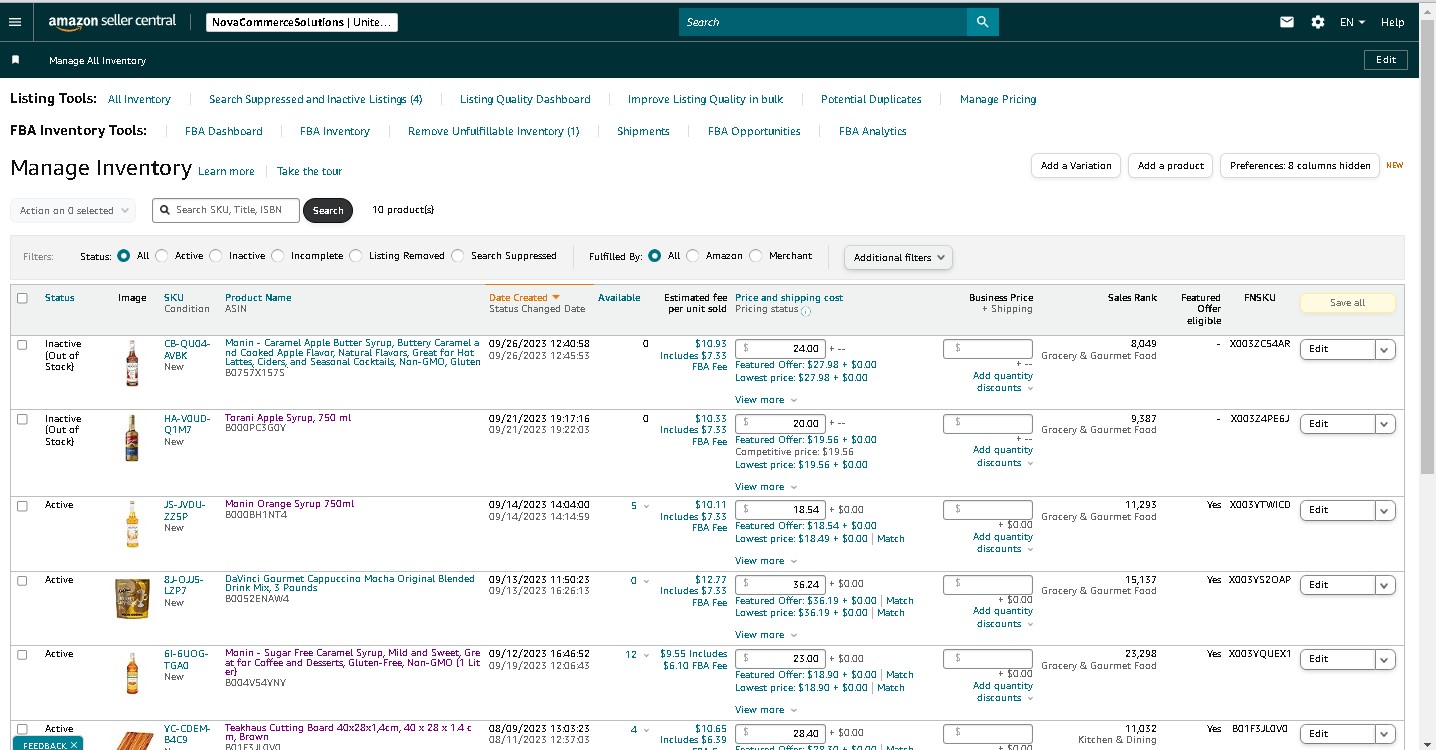Image resolution: width=1436 pixels, height=750 pixels.
Task: Click the price field for Monin Orange Syrup
Action: tap(780, 509)
